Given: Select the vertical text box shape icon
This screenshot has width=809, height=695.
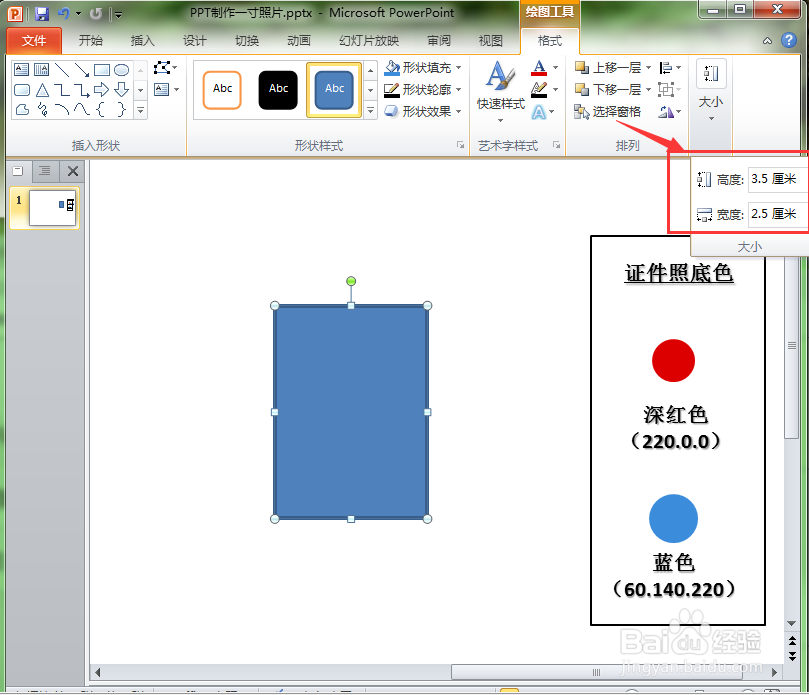Looking at the screenshot, I should (41, 69).
